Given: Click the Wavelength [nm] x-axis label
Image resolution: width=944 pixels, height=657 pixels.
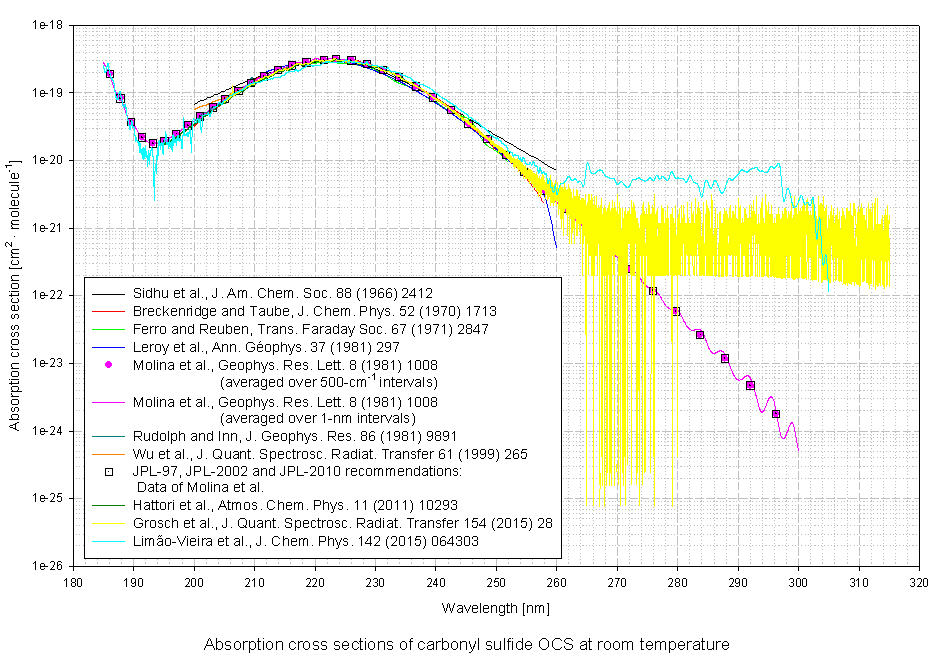Looking at the screenshot, I should click(x=496, y=608).
